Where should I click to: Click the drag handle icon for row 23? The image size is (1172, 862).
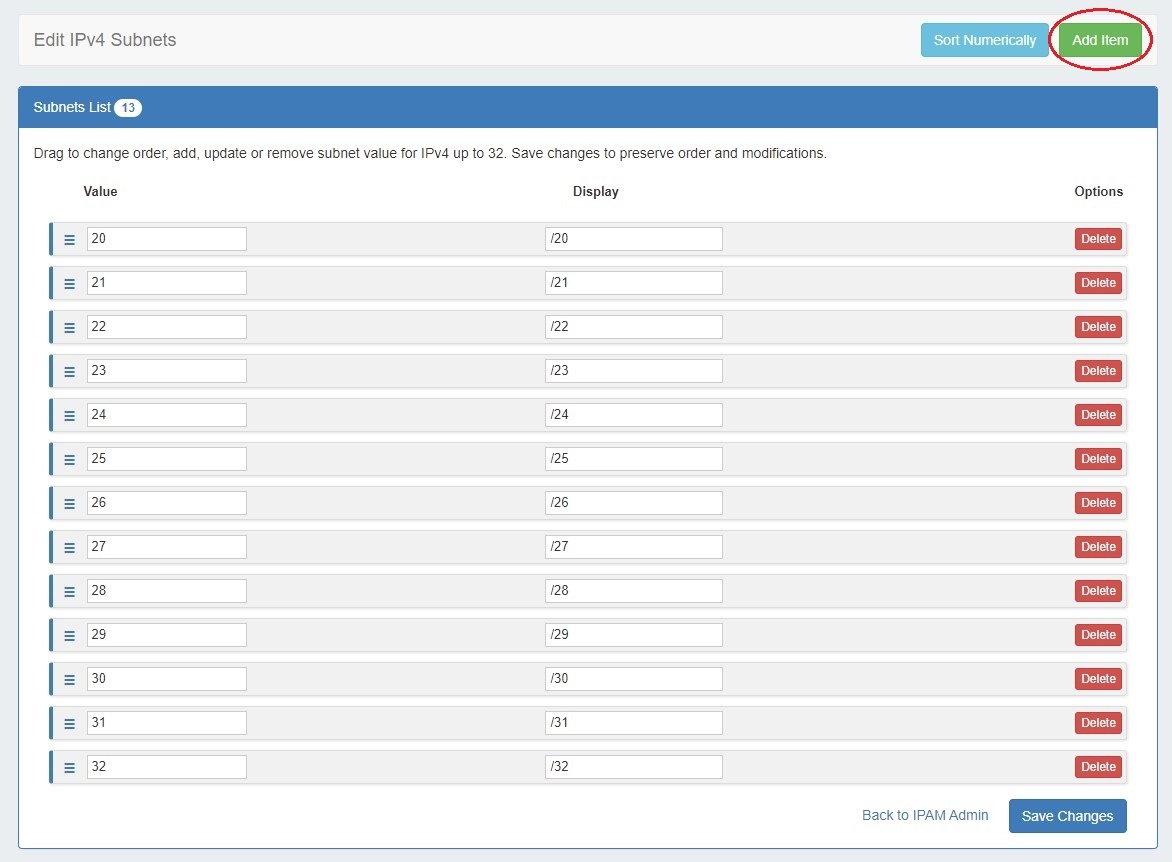(69, 372)
